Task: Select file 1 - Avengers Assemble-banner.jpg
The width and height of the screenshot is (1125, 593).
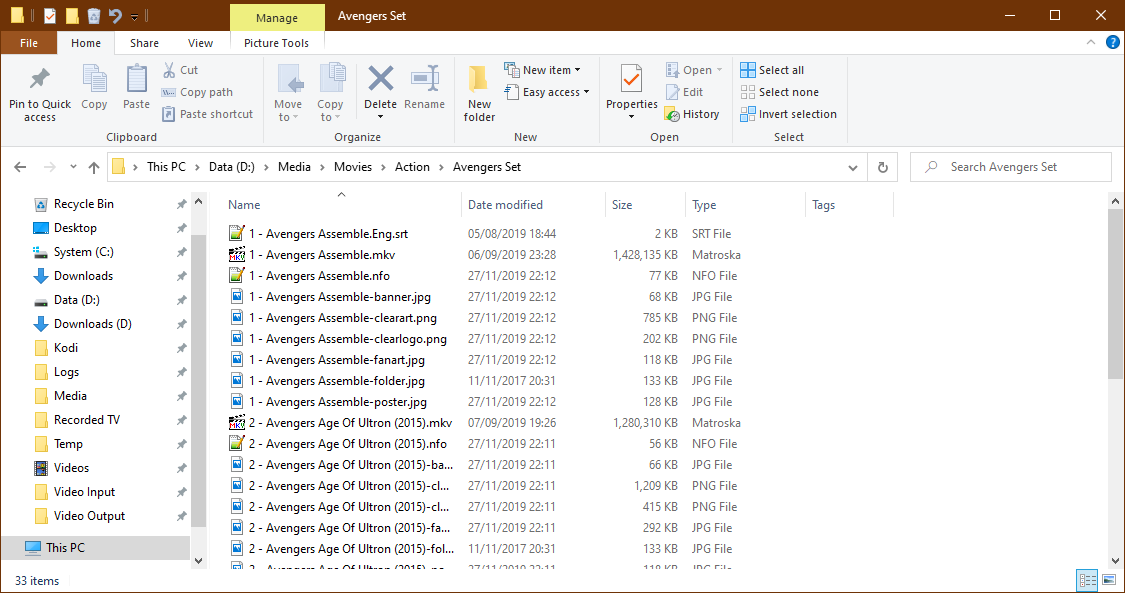Action: tap(339, 297)
